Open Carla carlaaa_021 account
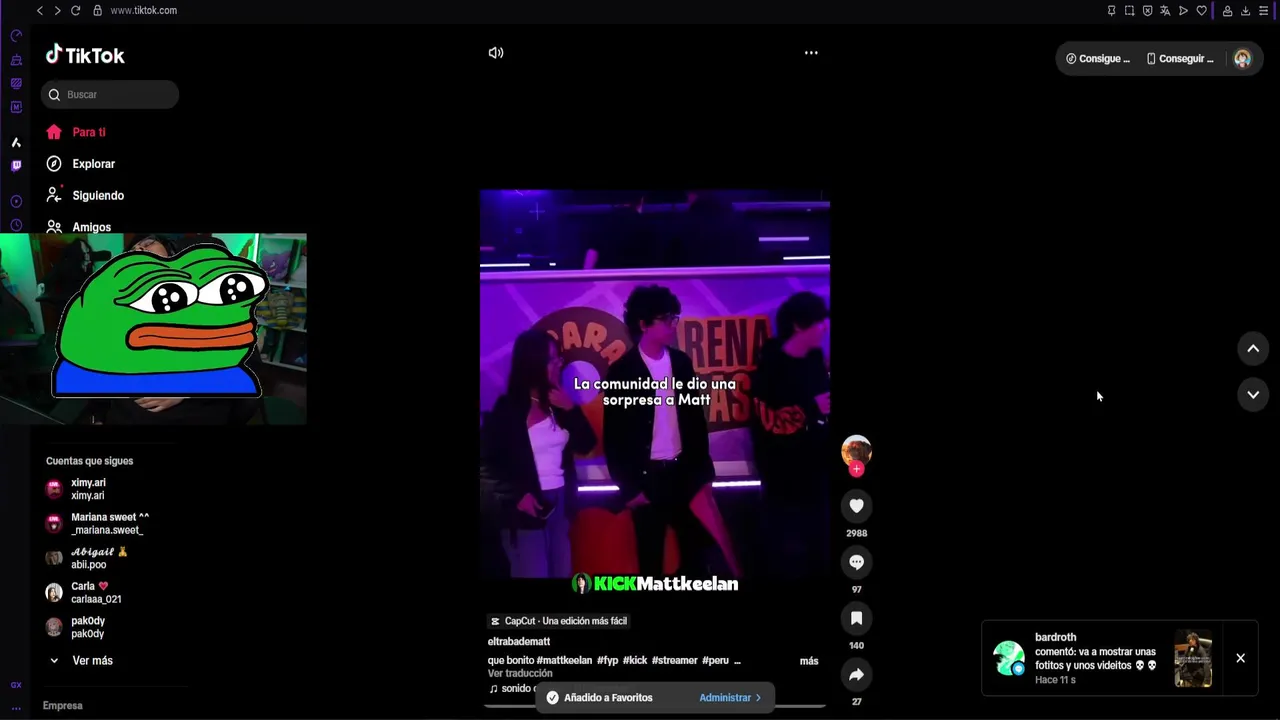 pos(83,593)
